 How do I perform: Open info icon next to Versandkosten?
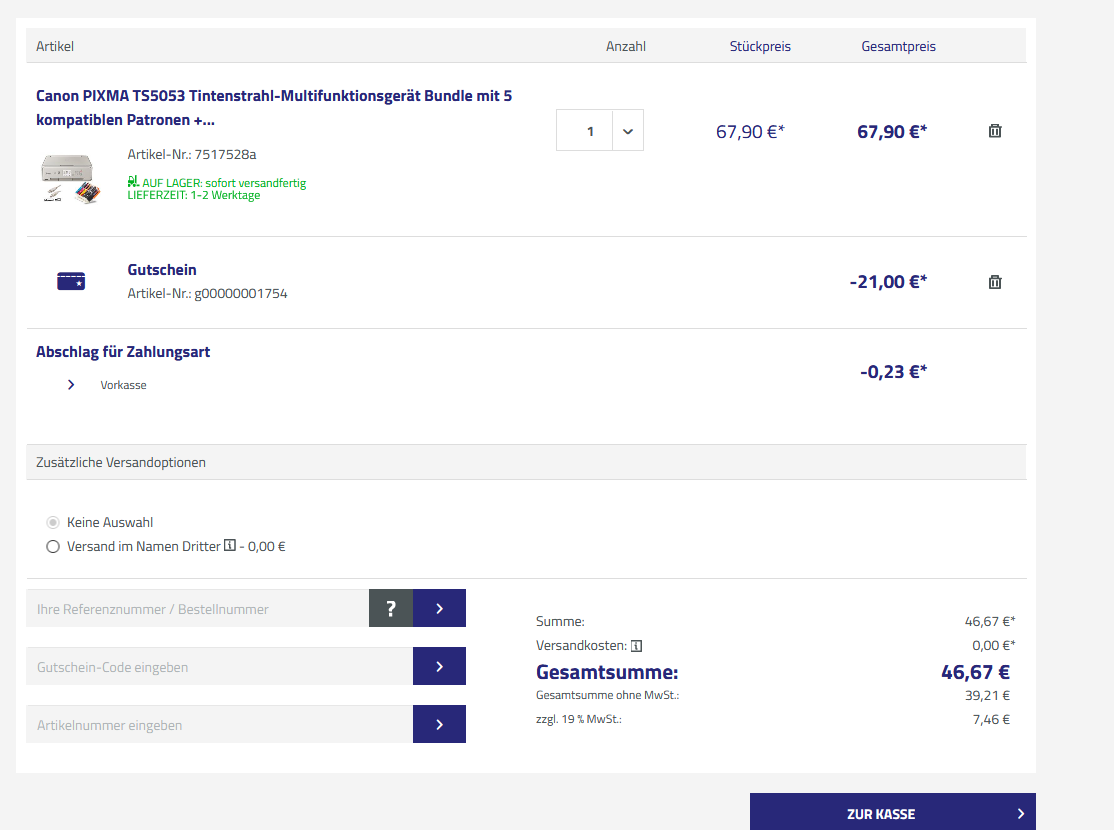pos(636,645)
